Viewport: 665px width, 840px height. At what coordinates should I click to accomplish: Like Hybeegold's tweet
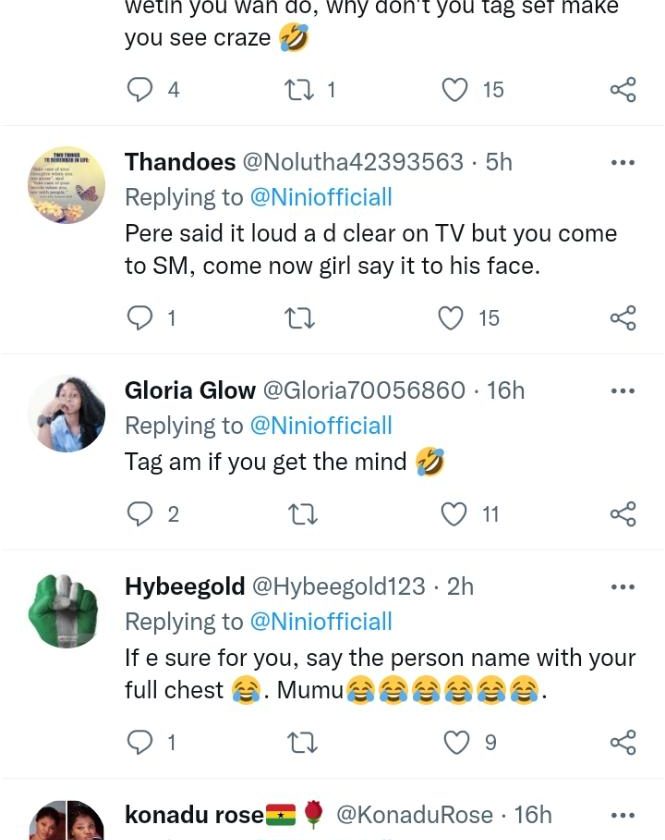coord(455,742)
